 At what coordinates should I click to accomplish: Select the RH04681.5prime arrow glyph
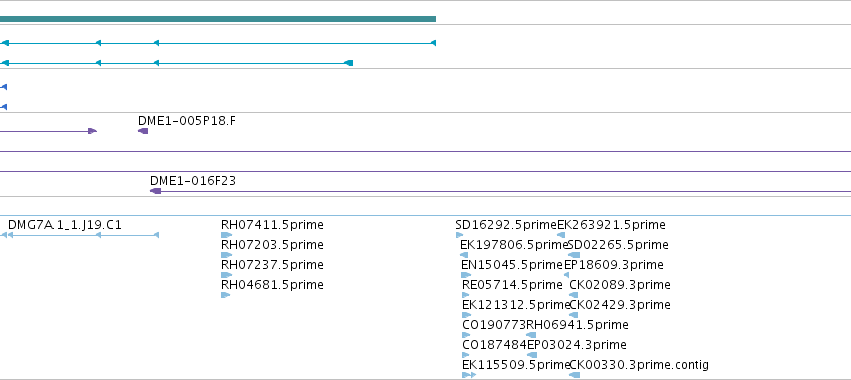coord(226,295)
